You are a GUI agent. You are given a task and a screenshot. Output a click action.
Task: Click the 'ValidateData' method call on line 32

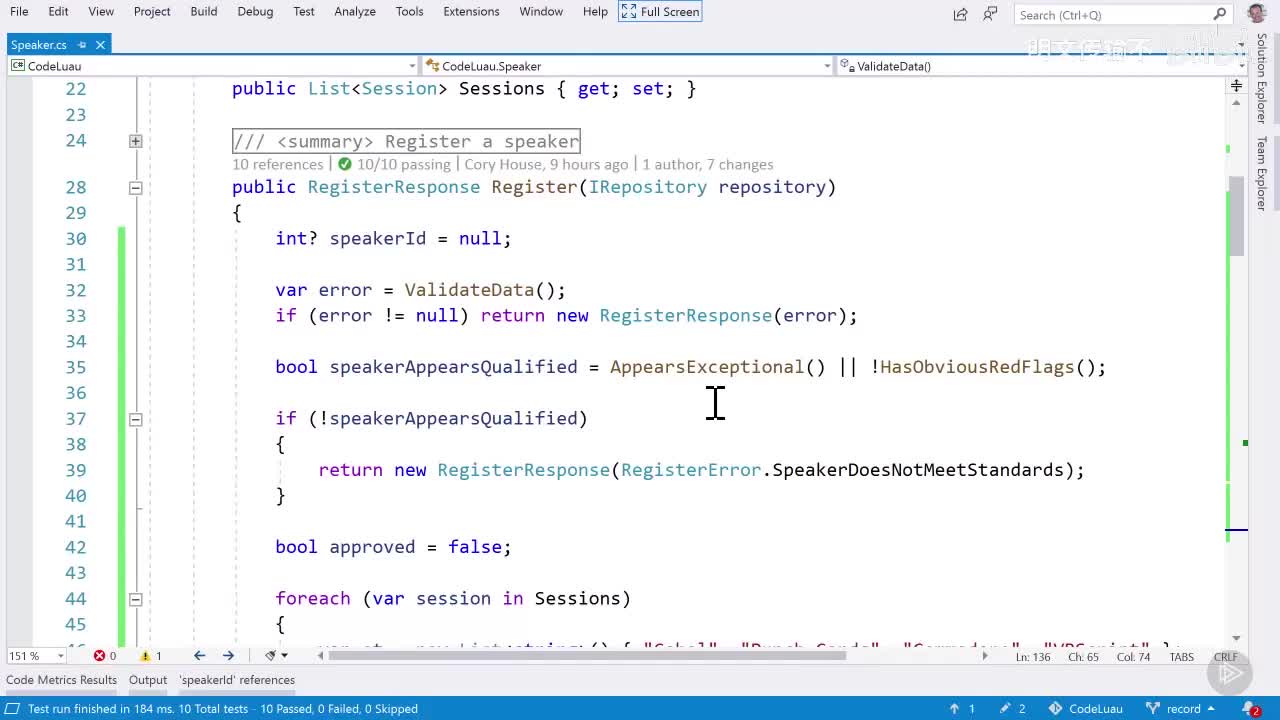coord(469,290)
